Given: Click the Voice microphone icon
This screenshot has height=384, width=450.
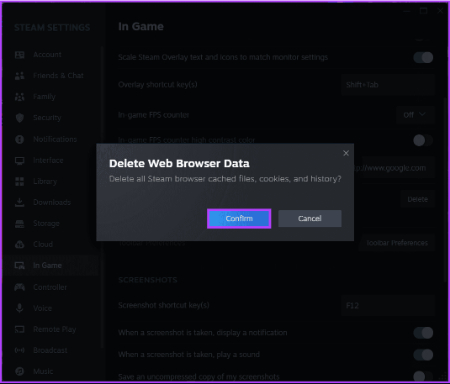Looking at the screenshot, I should (20, 308).
